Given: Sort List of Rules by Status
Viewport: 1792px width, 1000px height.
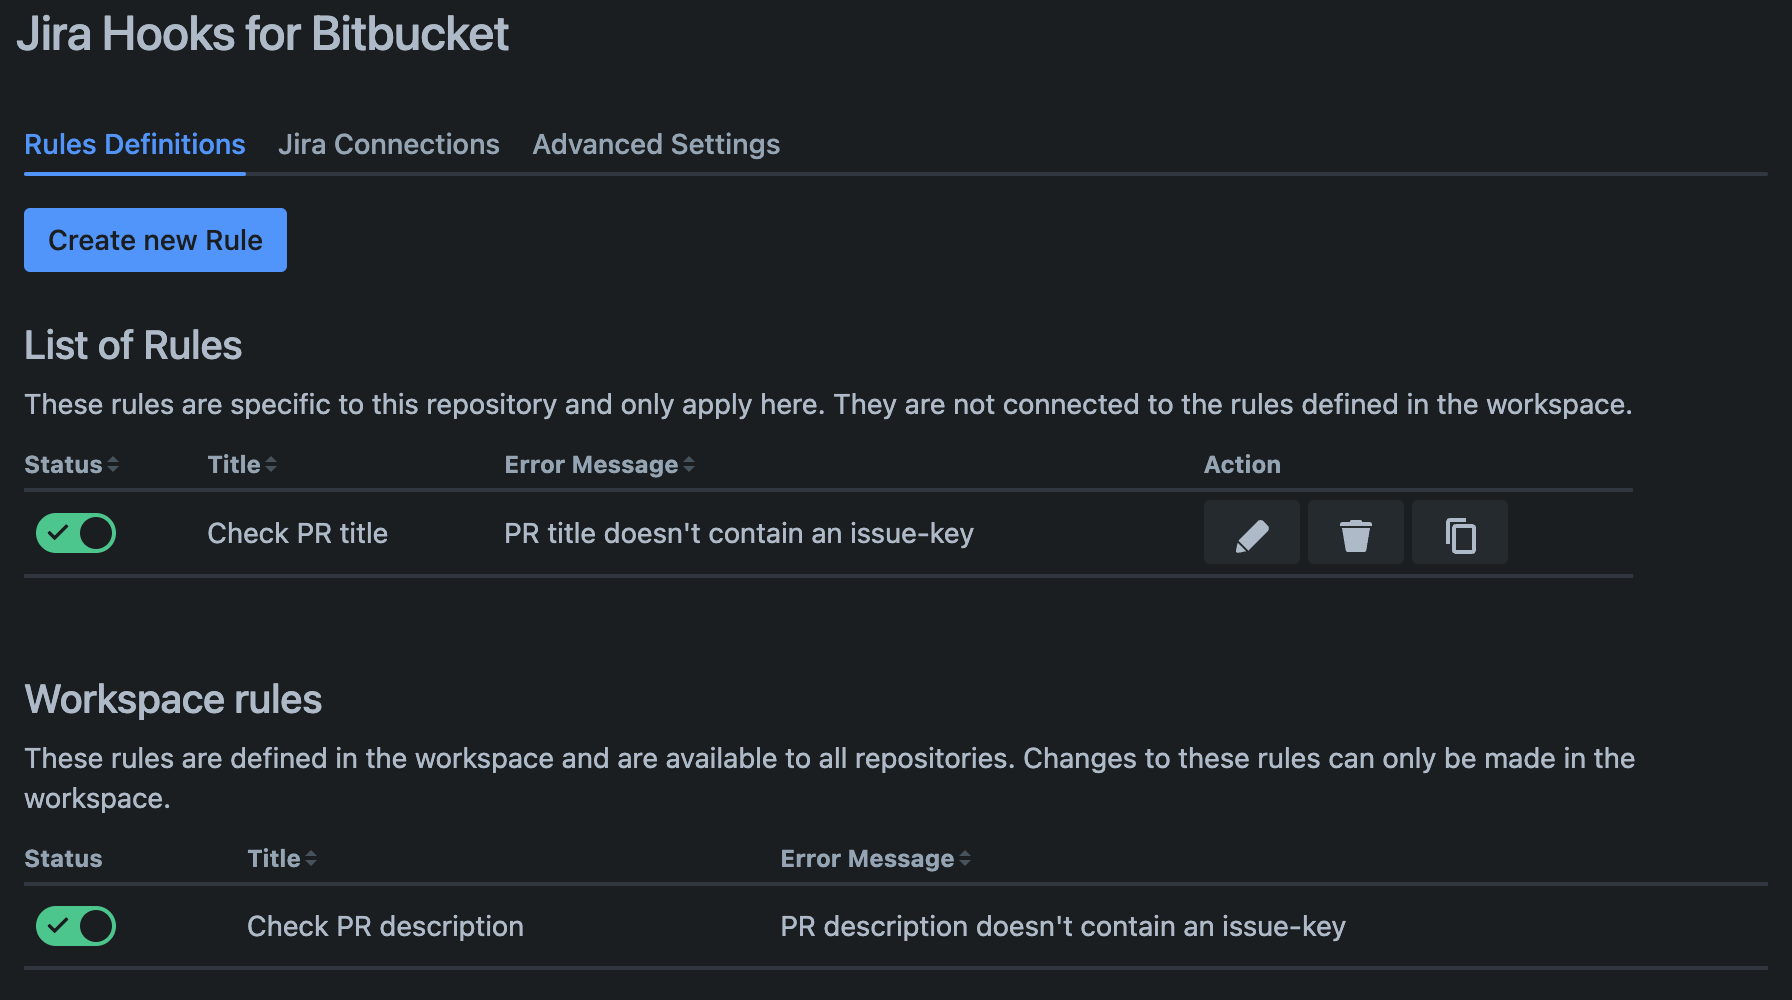Looking at the screenshot, I should tap(71, 465).
